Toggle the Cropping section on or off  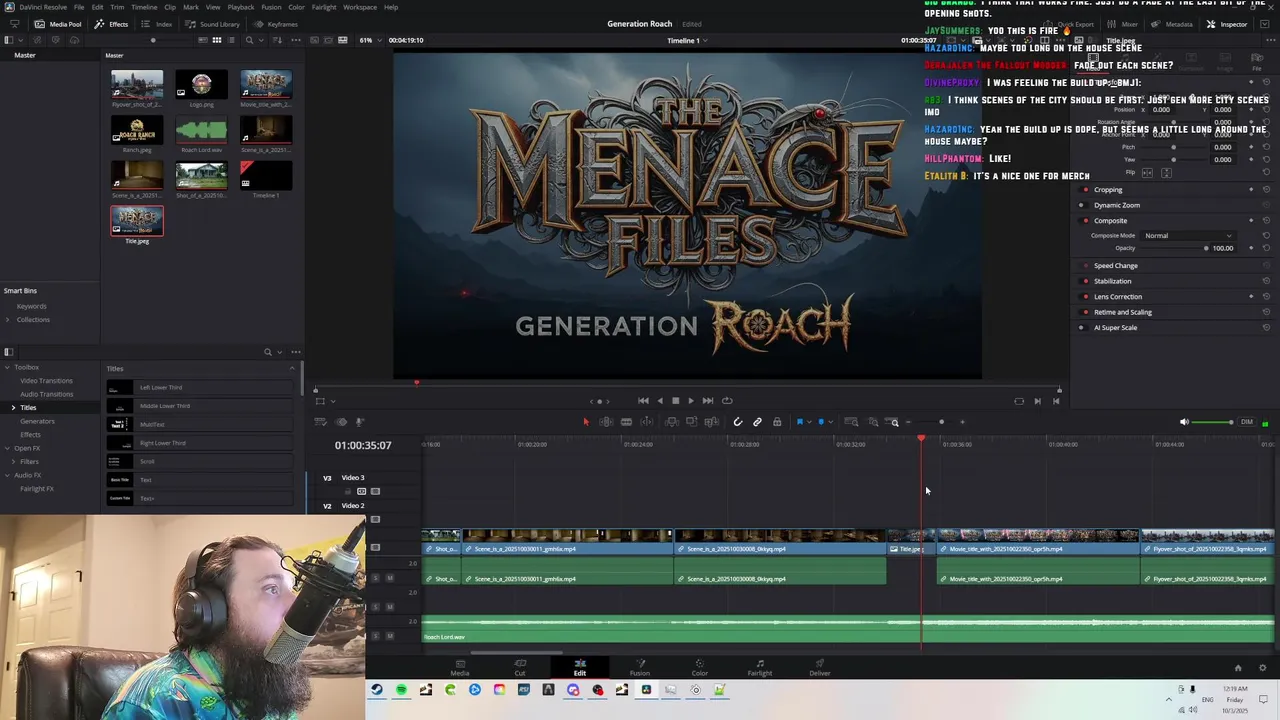click(x=1082, y=190)
